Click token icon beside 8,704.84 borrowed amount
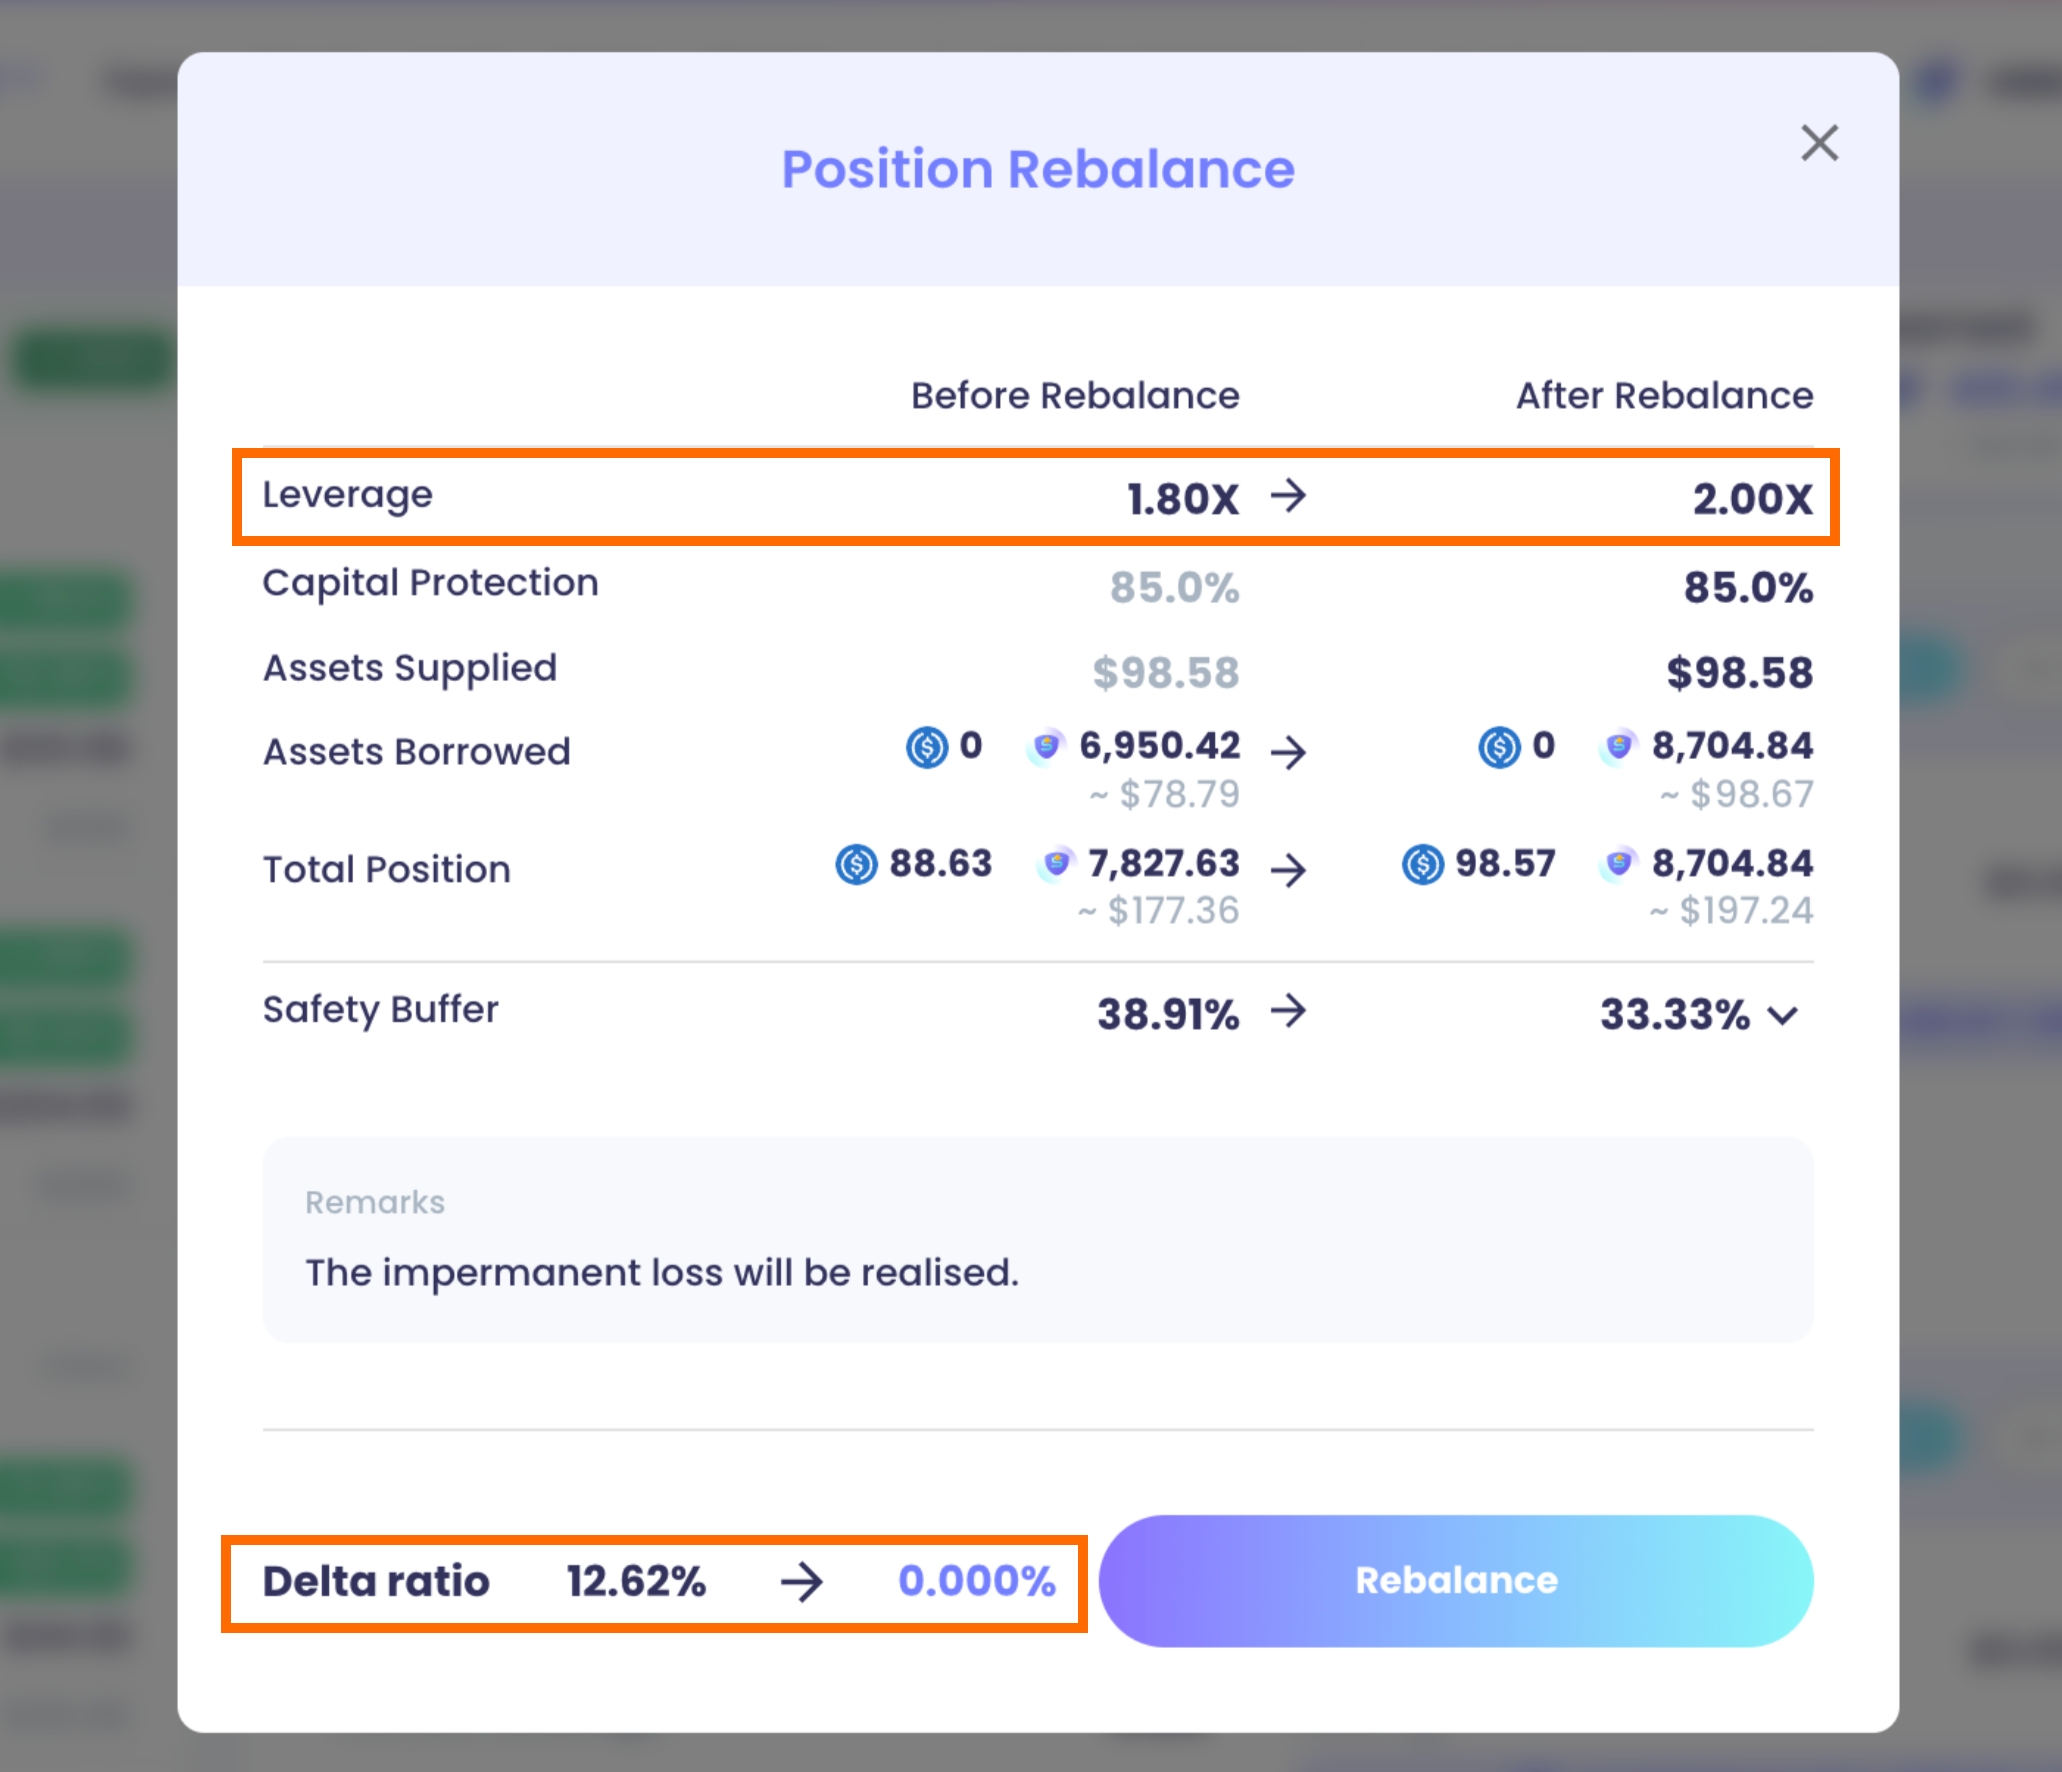The height and width of the screenshot is (1772, 2062). tap(1618, 746)
